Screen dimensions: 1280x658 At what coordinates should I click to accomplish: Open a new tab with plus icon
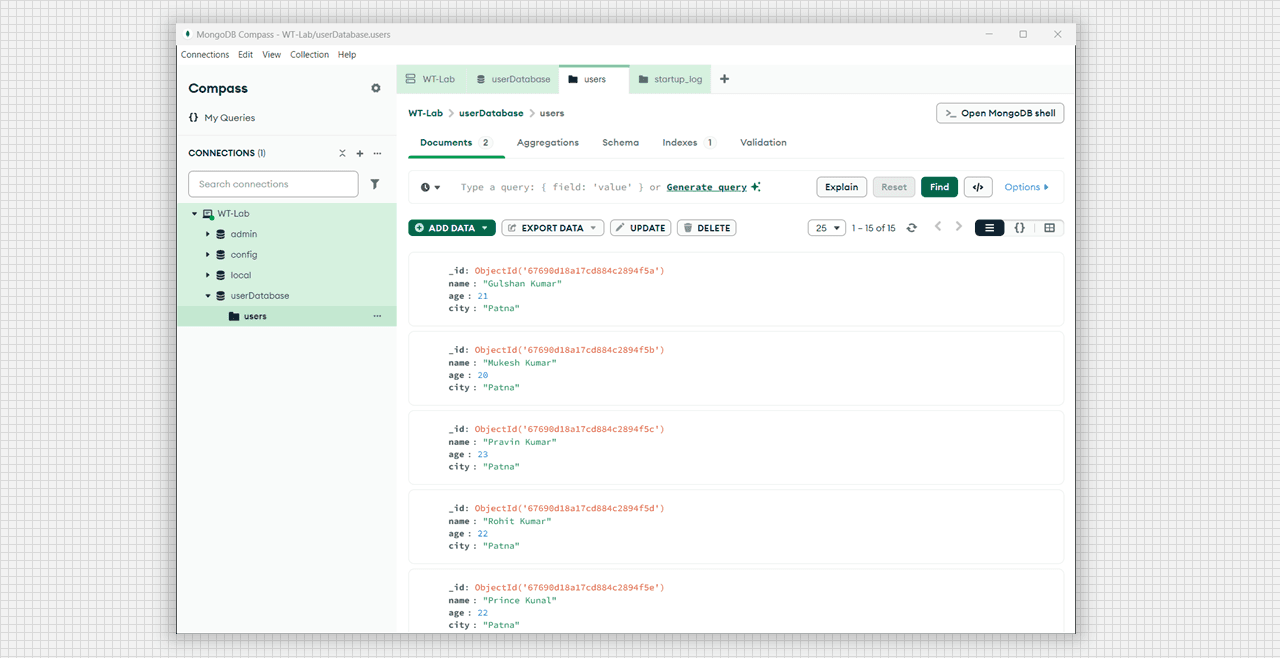pyautogui.click(x=724, y=79)
